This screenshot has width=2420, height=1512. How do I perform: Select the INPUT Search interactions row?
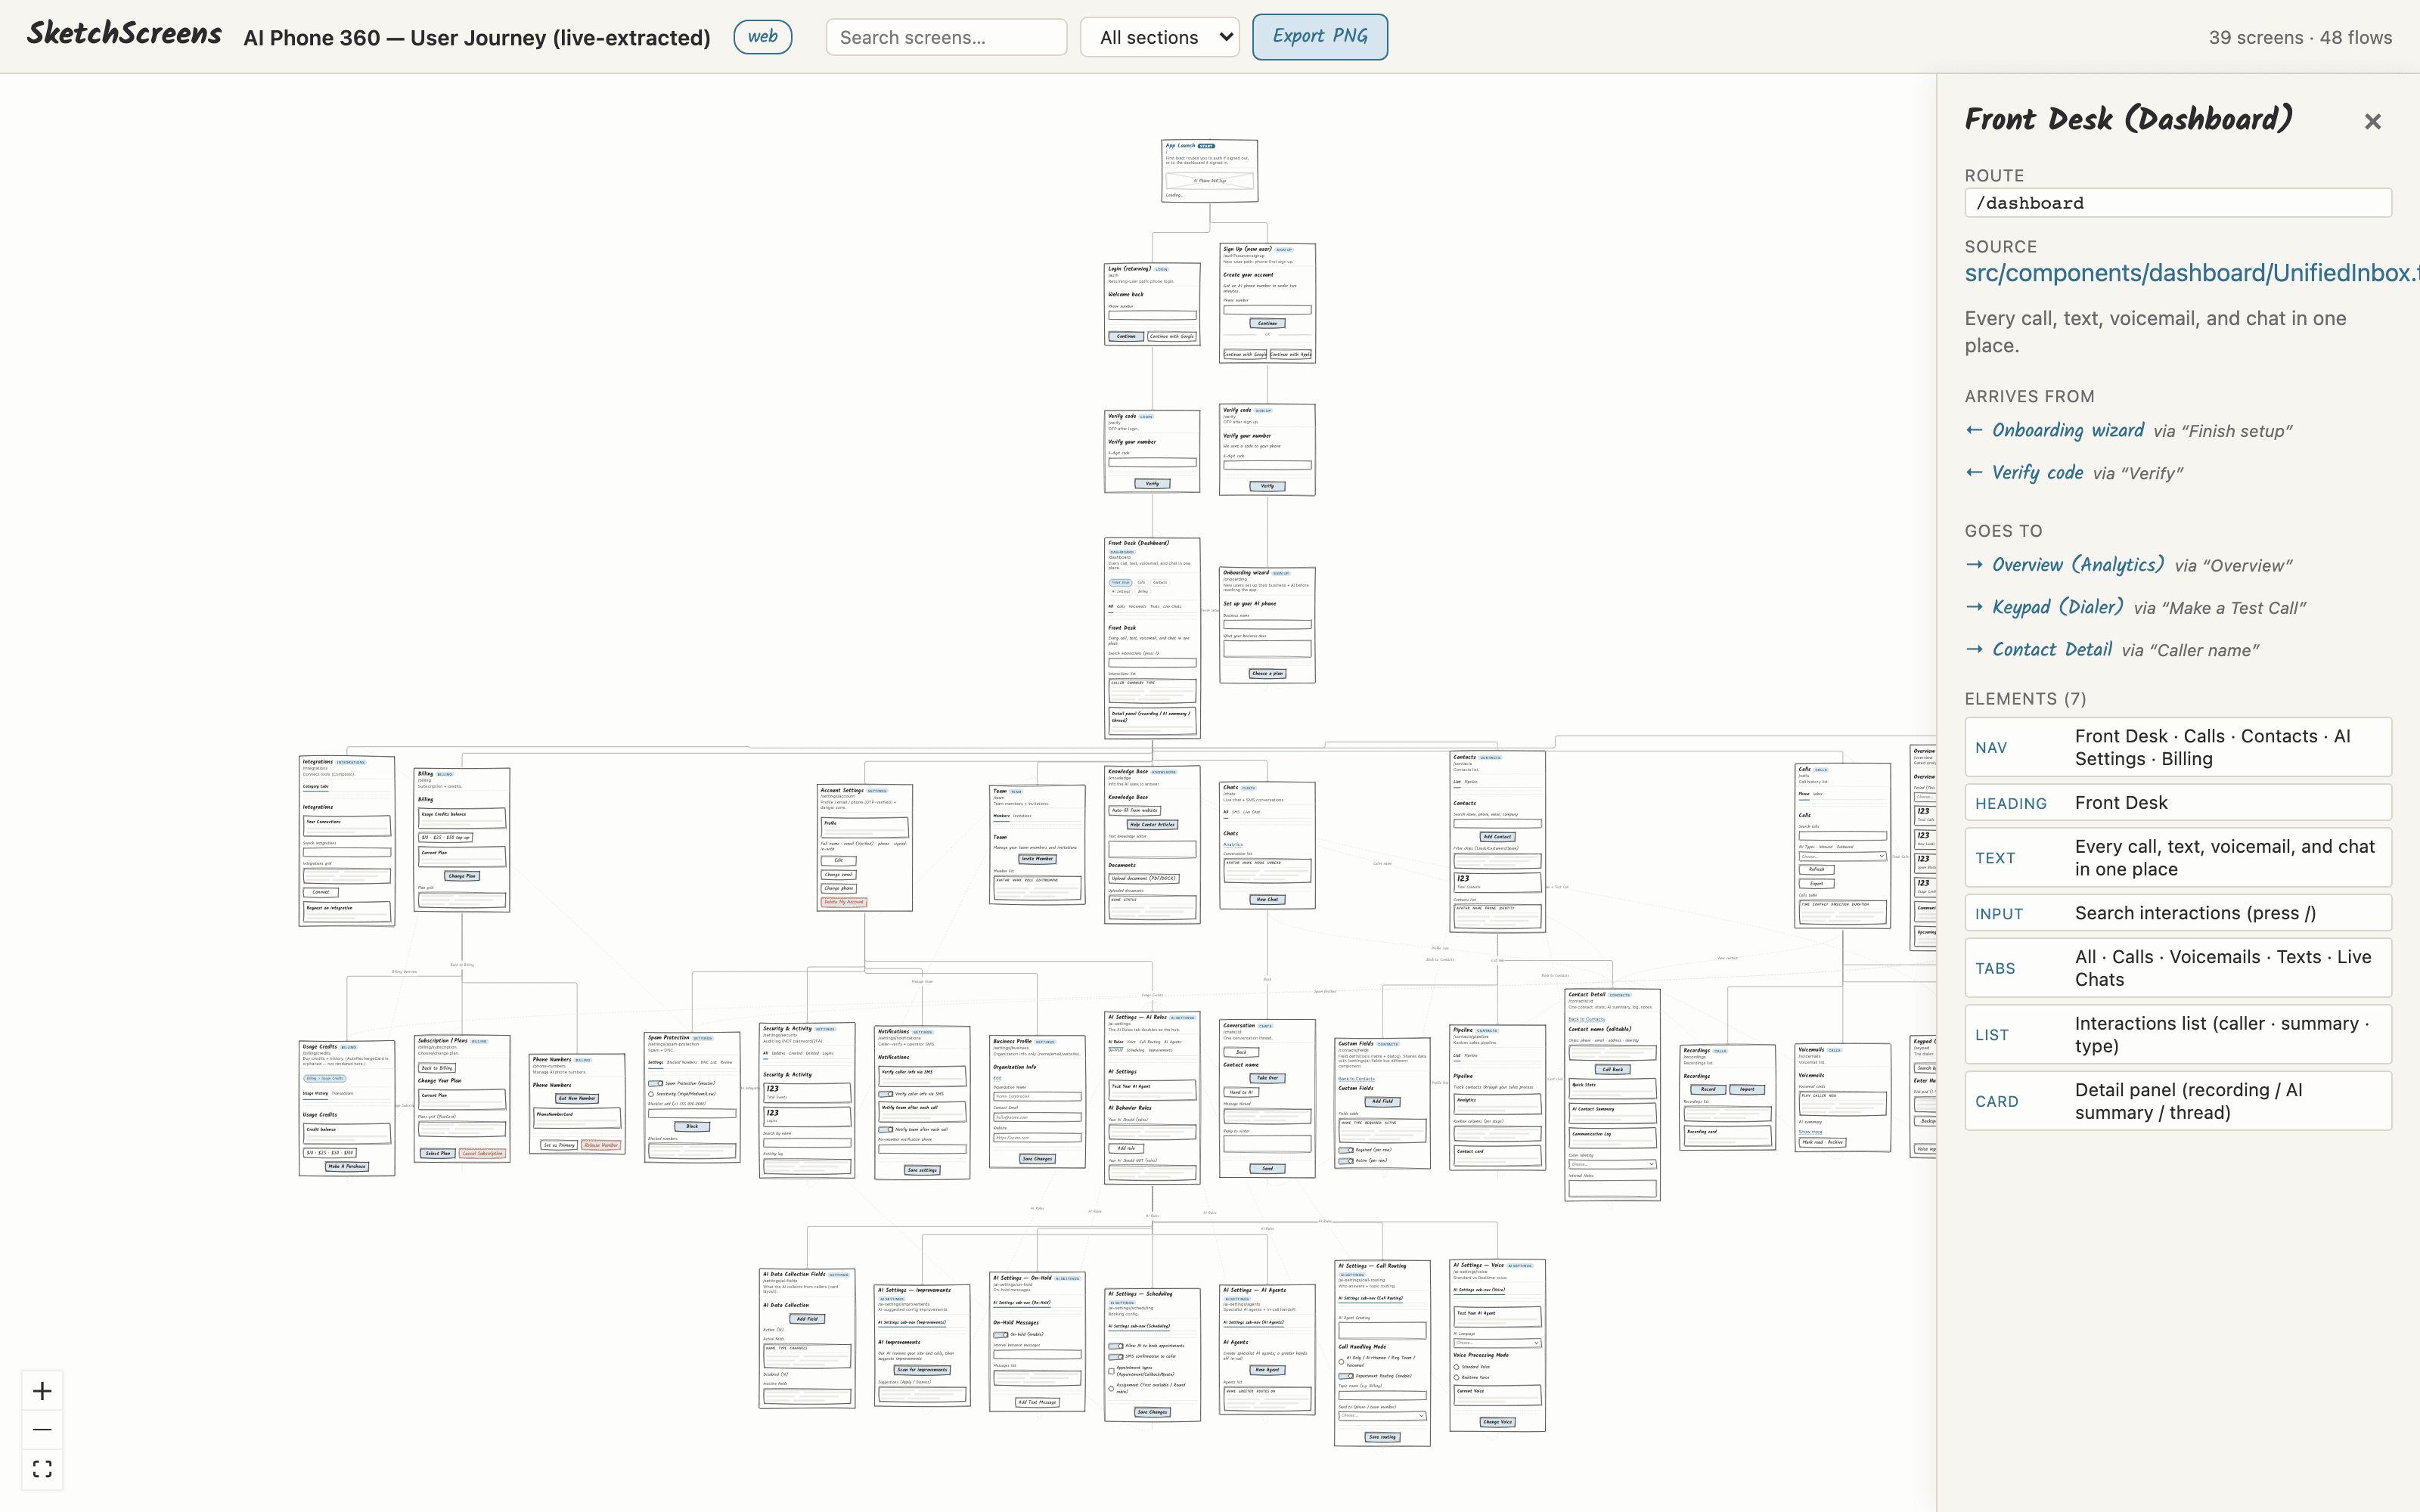(x=2178, y=913)
